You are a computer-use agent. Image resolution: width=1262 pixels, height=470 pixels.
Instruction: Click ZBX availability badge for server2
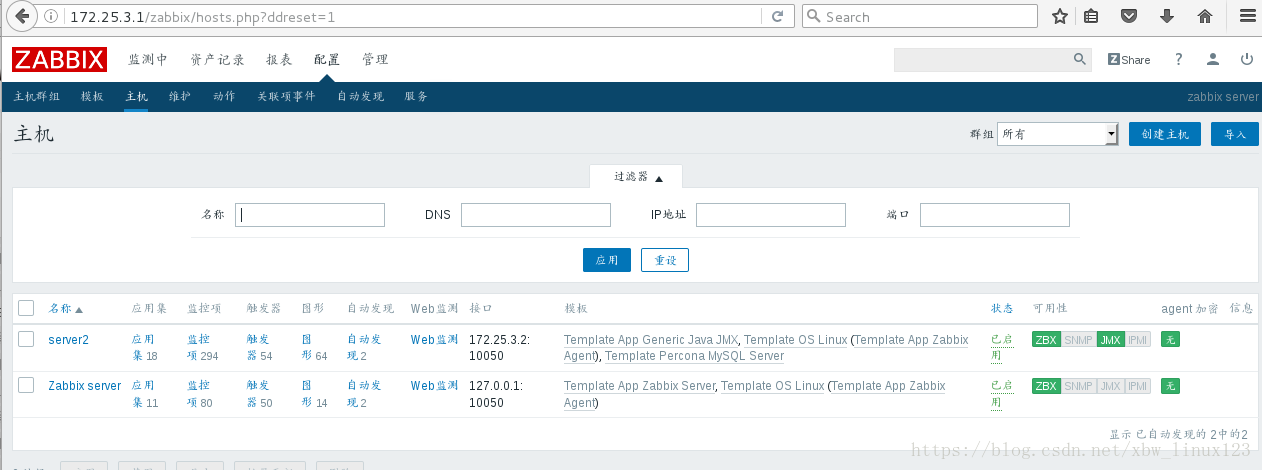click(1046, 340)
